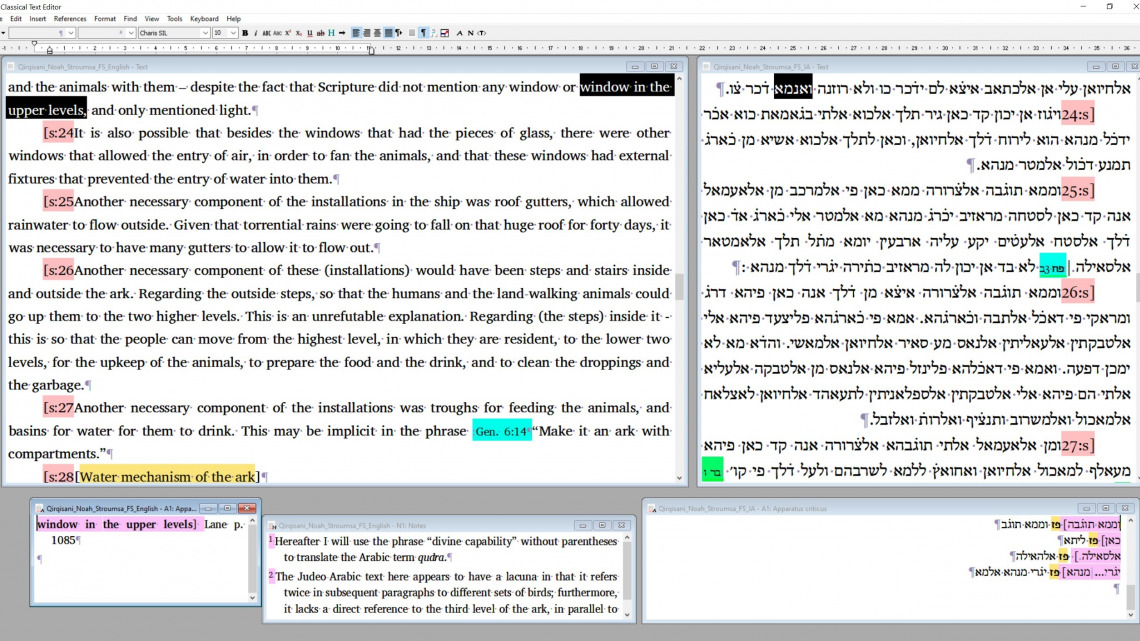Toggle the A toolbar button
This screenshot has width=1140, height=641.
(x=459, y=33)
